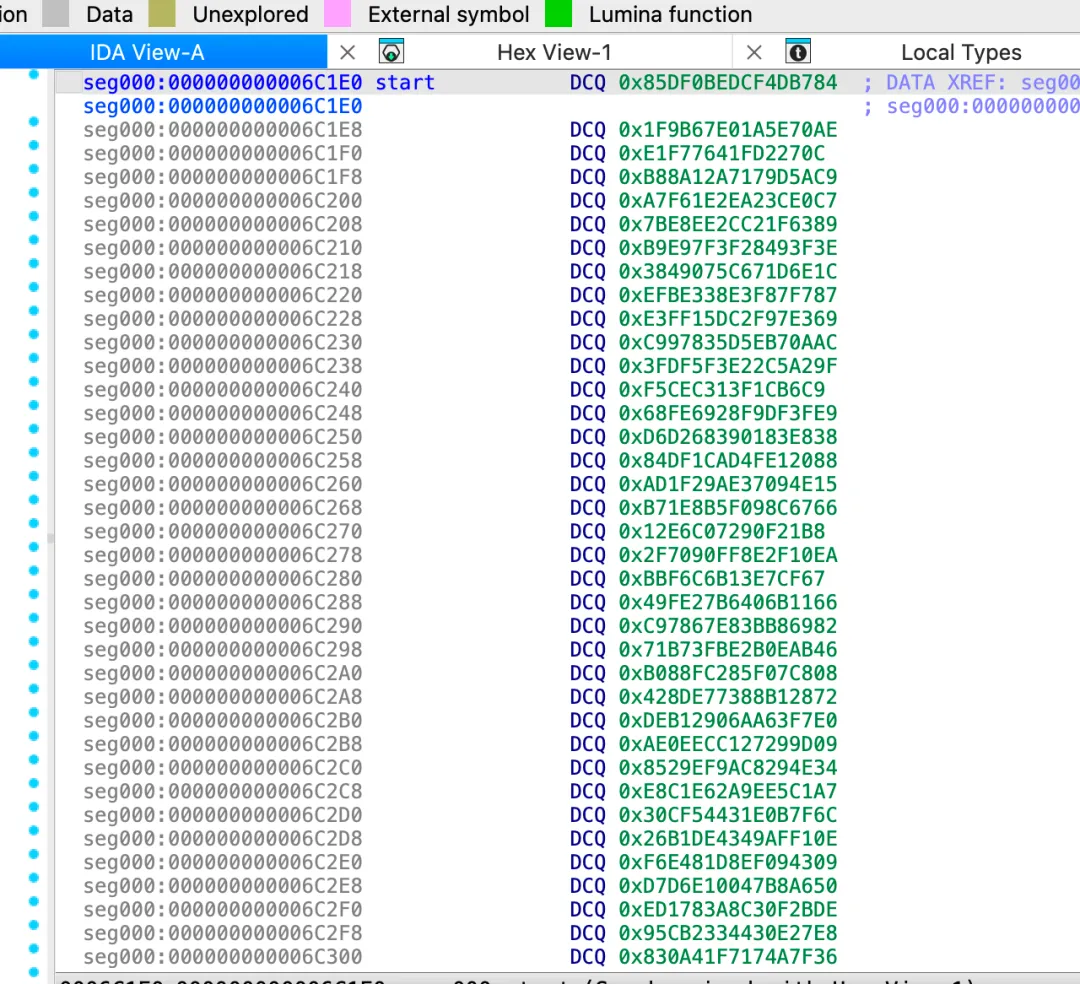This screenshot has height=984, width=1080.
Task: Select value 0xC997835D5EB70AAC
Action: click(727, 342)
